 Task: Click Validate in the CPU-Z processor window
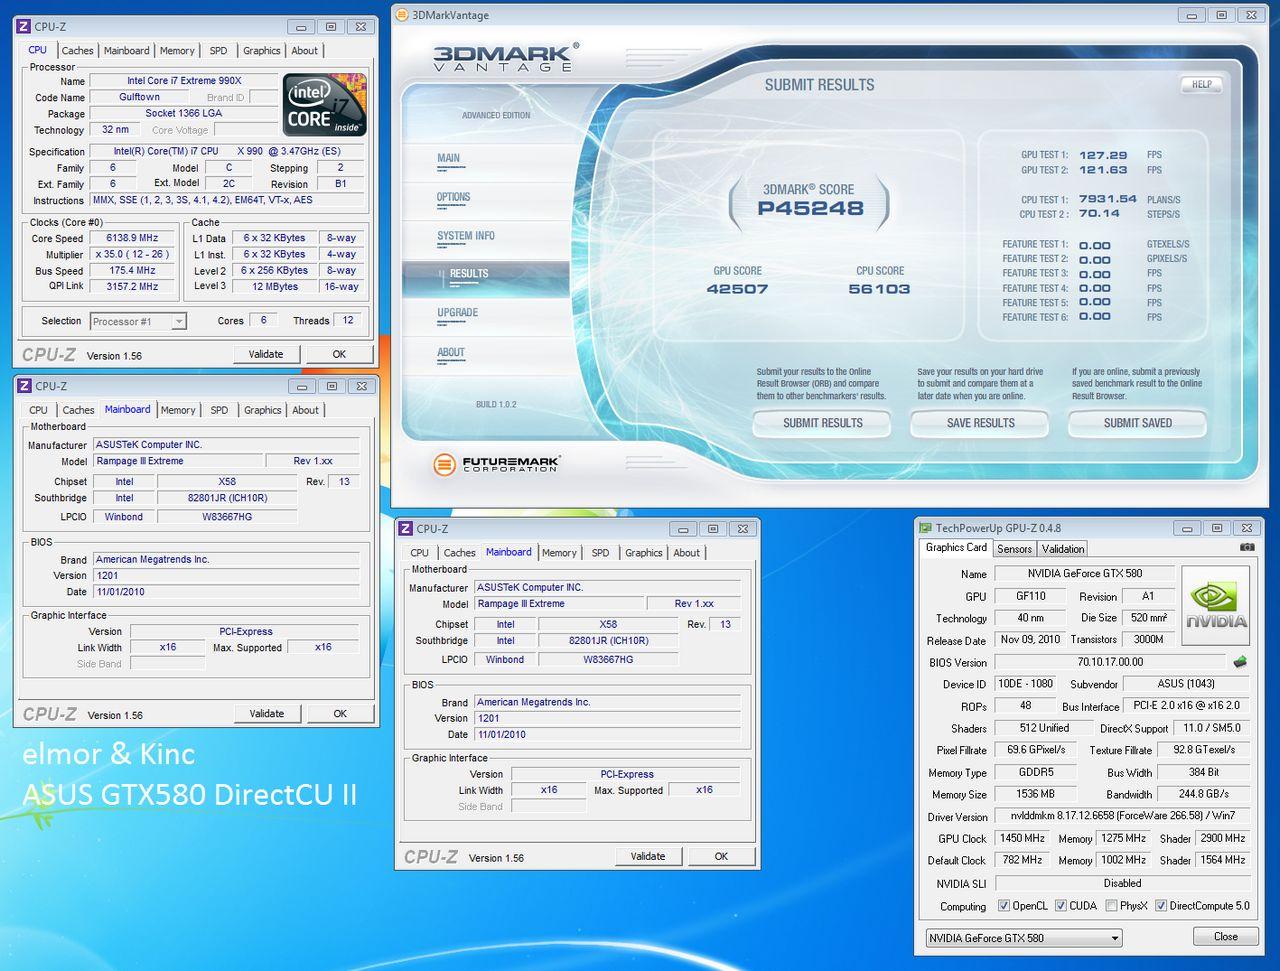pos(266,354)
